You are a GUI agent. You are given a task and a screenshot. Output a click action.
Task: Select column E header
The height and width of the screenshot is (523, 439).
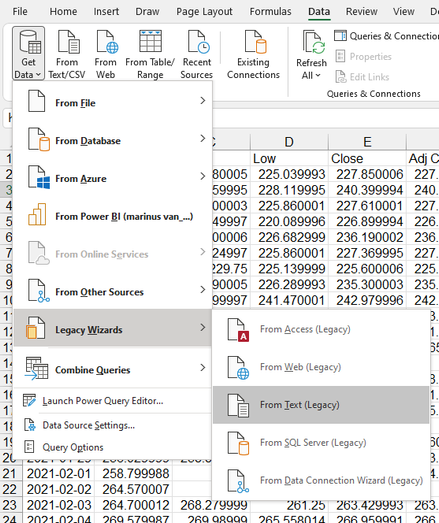[x=367, y=142]
